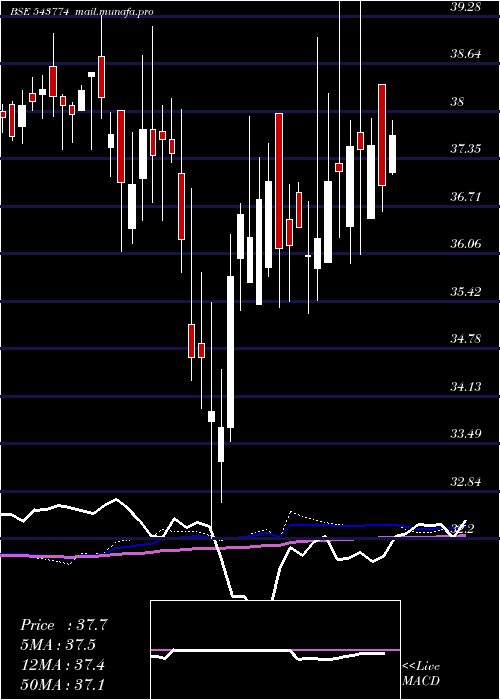The image size is (500, 700).
Task: Click the 37.35 price axis label
Action: tap(466, 149)
